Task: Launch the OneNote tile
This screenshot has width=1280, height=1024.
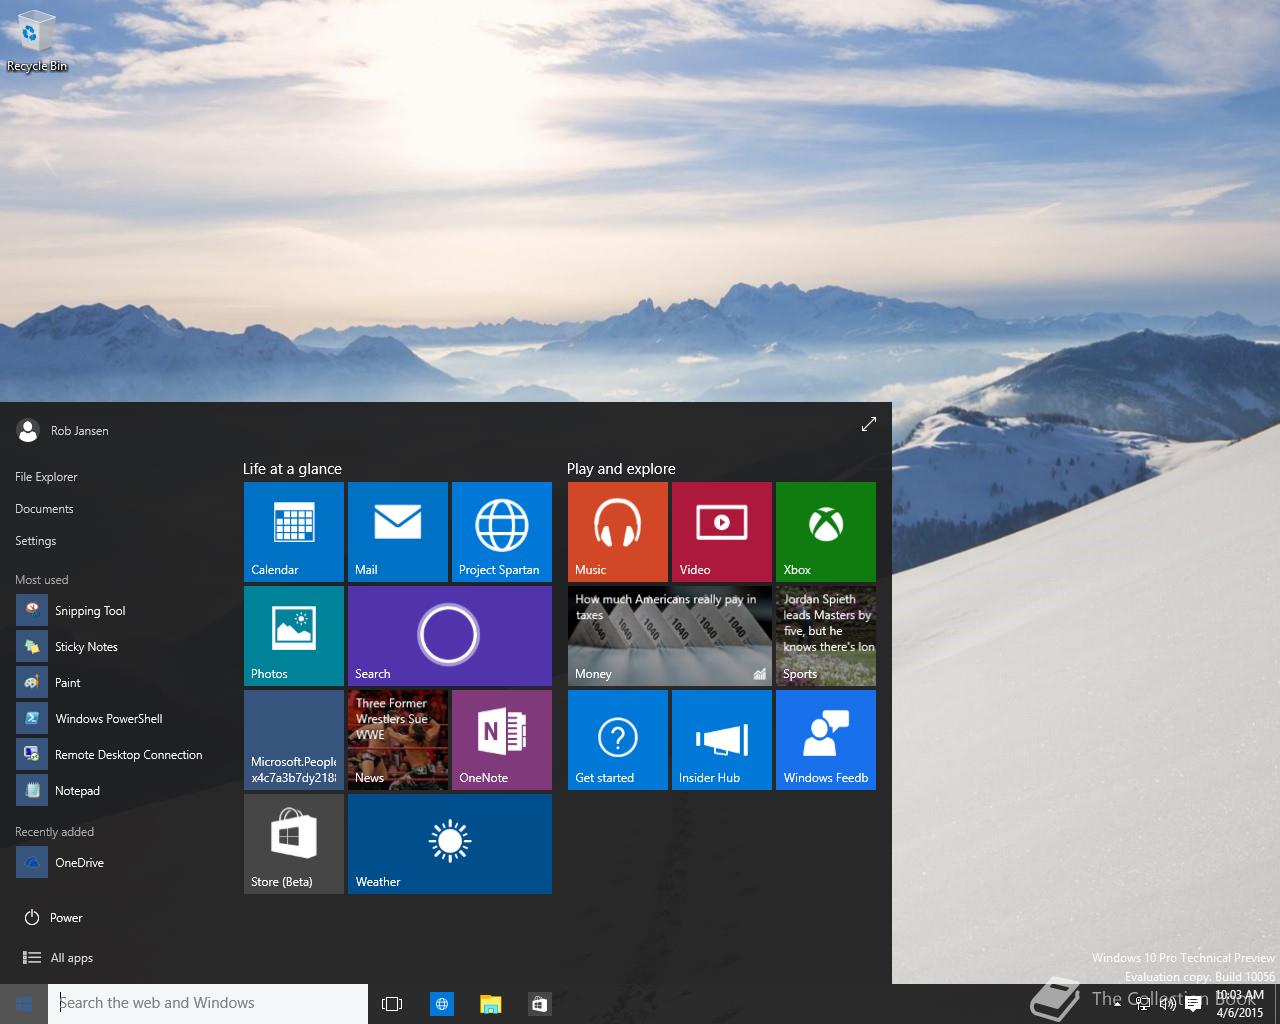Action: tap(502, 740)
